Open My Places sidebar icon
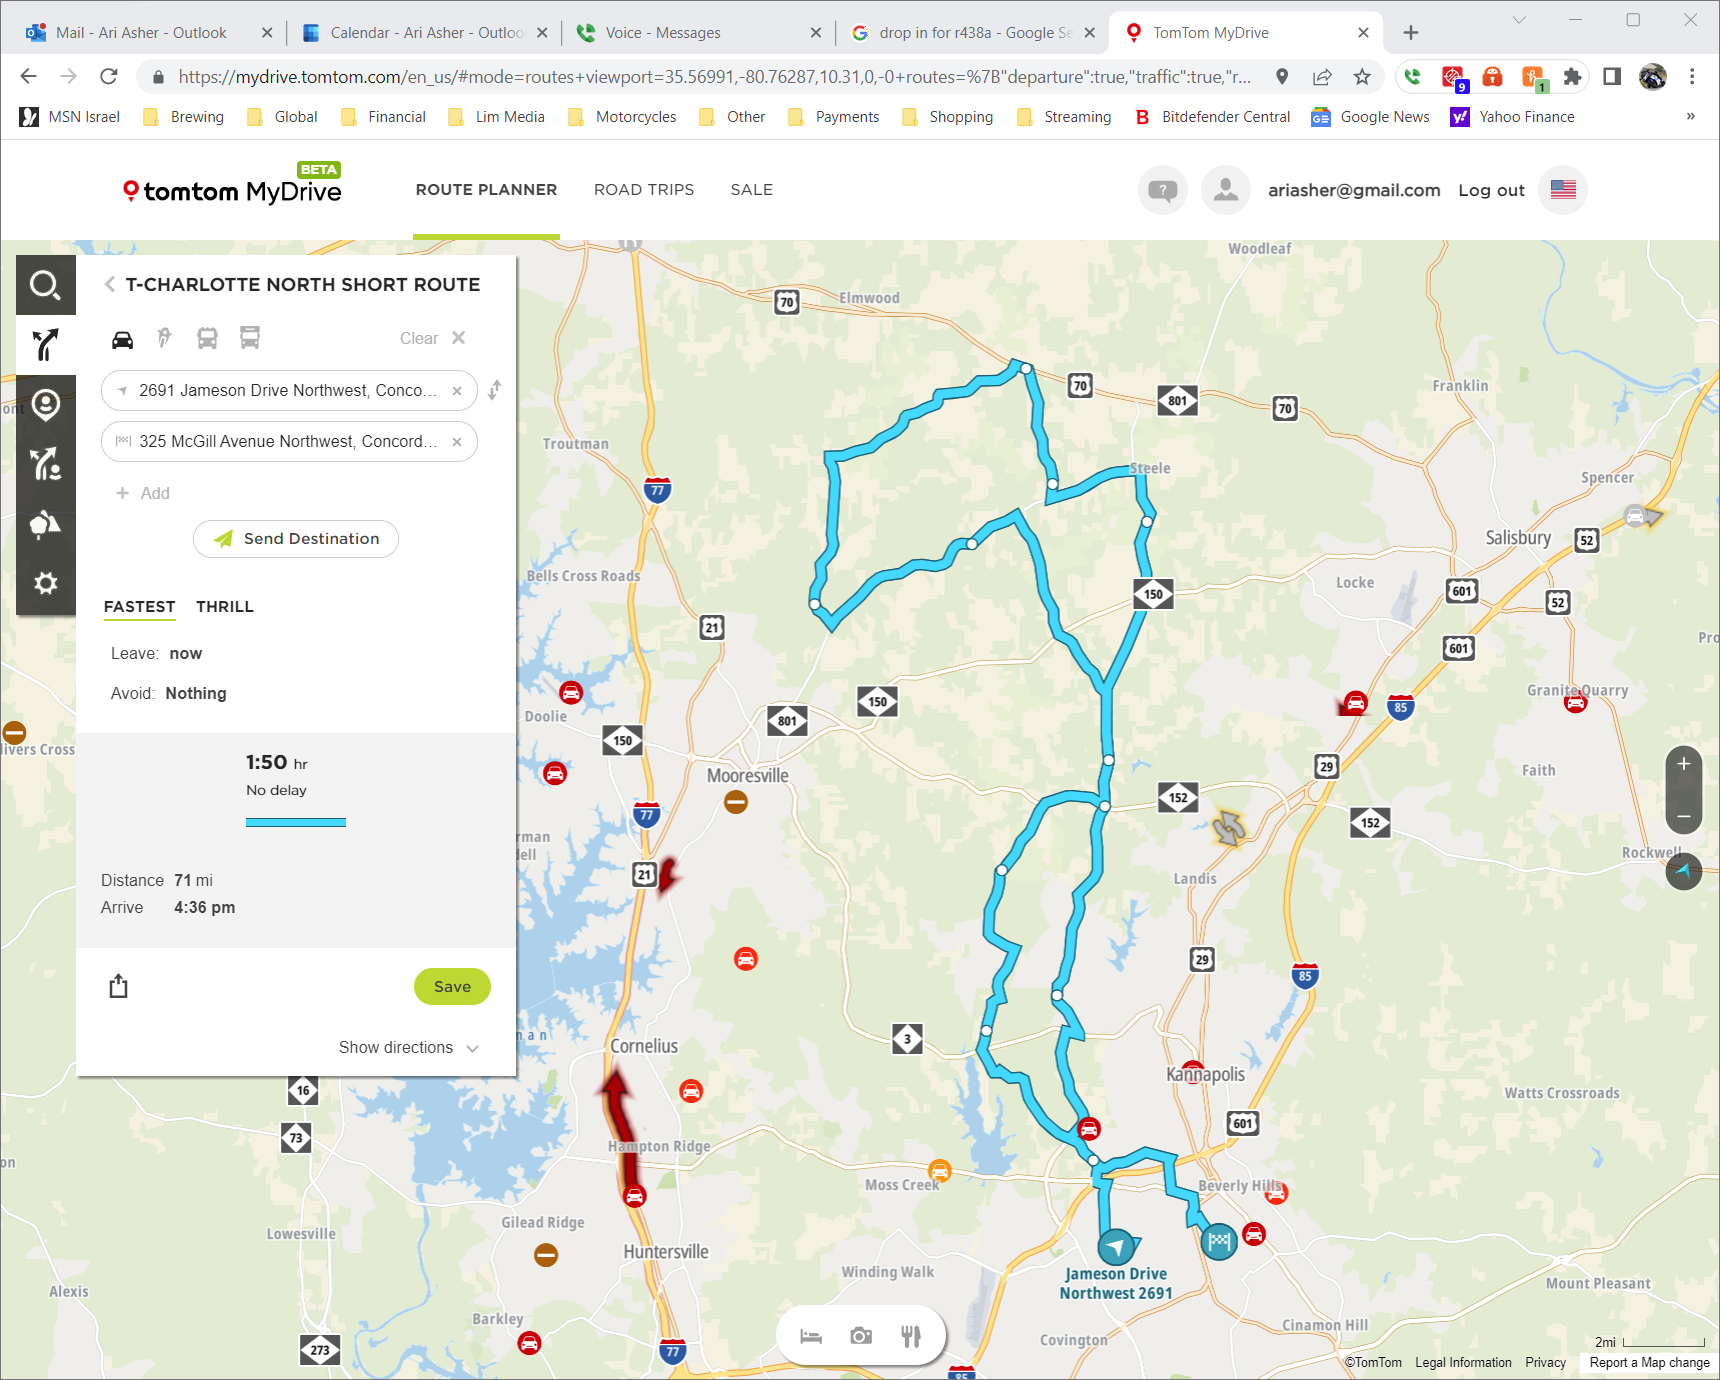This screenshot has width=1720, height=1380. [x=45, y=404]
